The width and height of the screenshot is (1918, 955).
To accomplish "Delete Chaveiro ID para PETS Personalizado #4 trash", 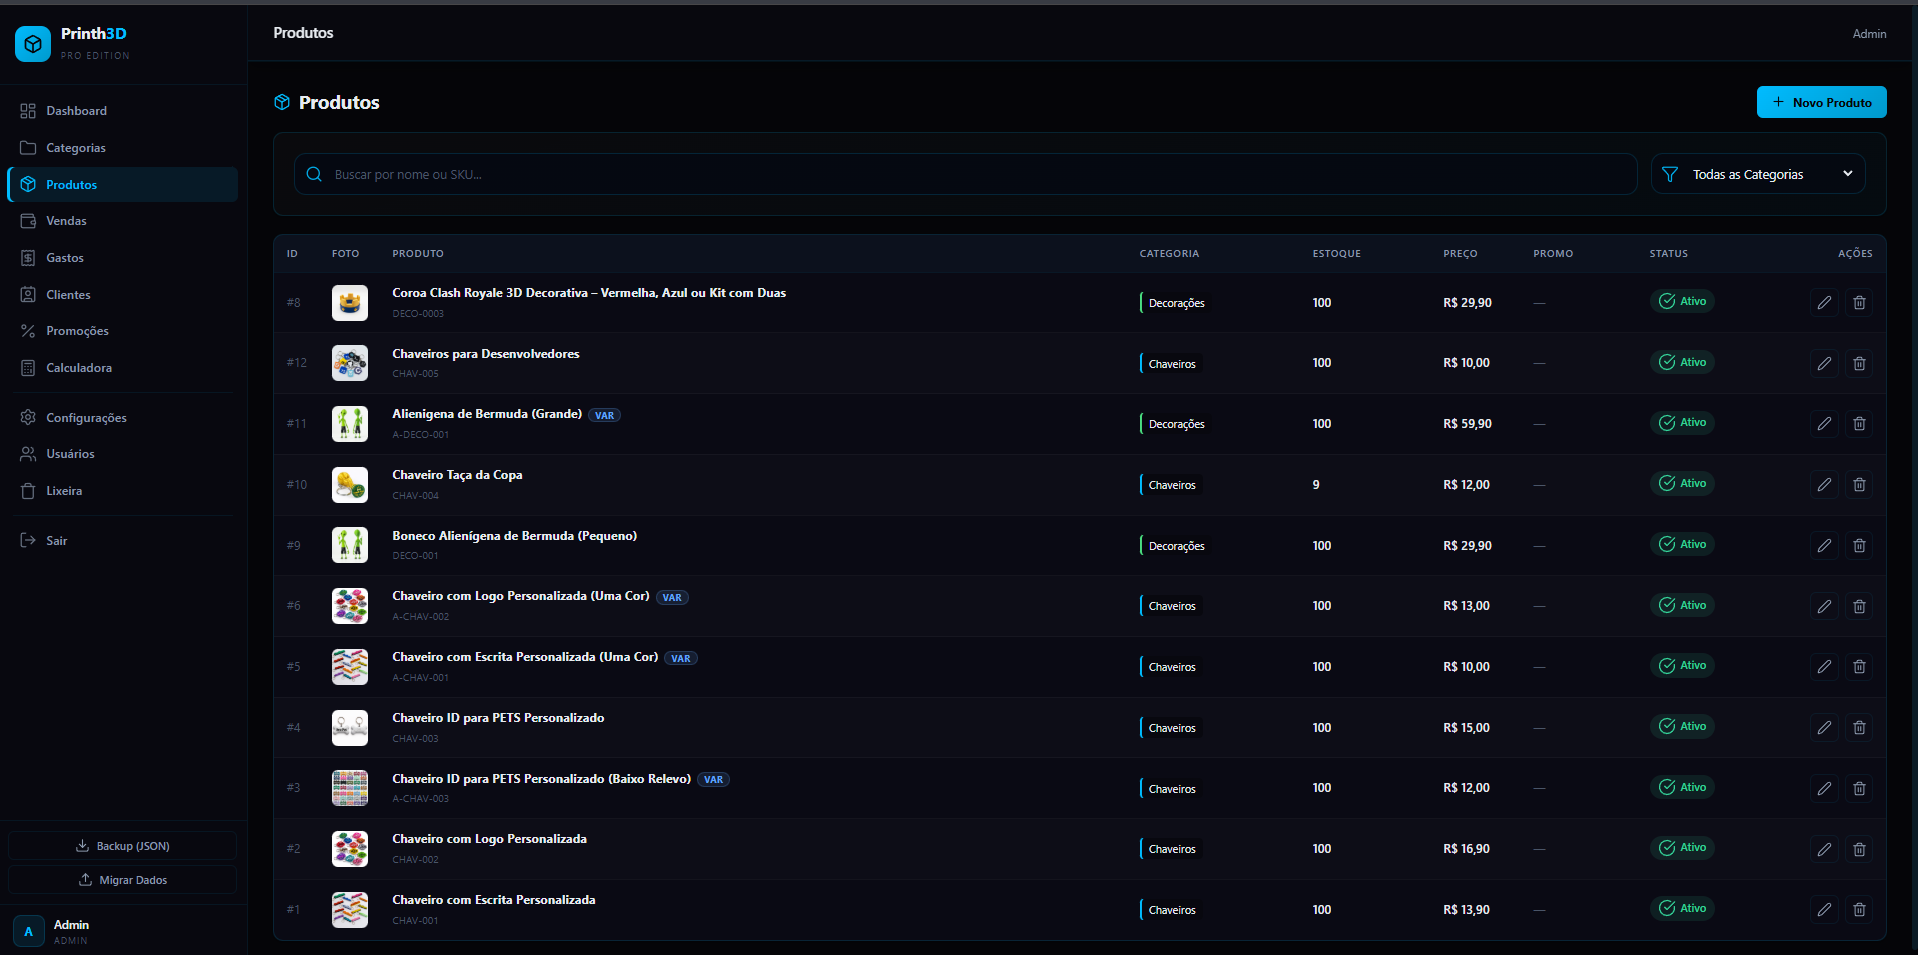I will [1859, 727].
